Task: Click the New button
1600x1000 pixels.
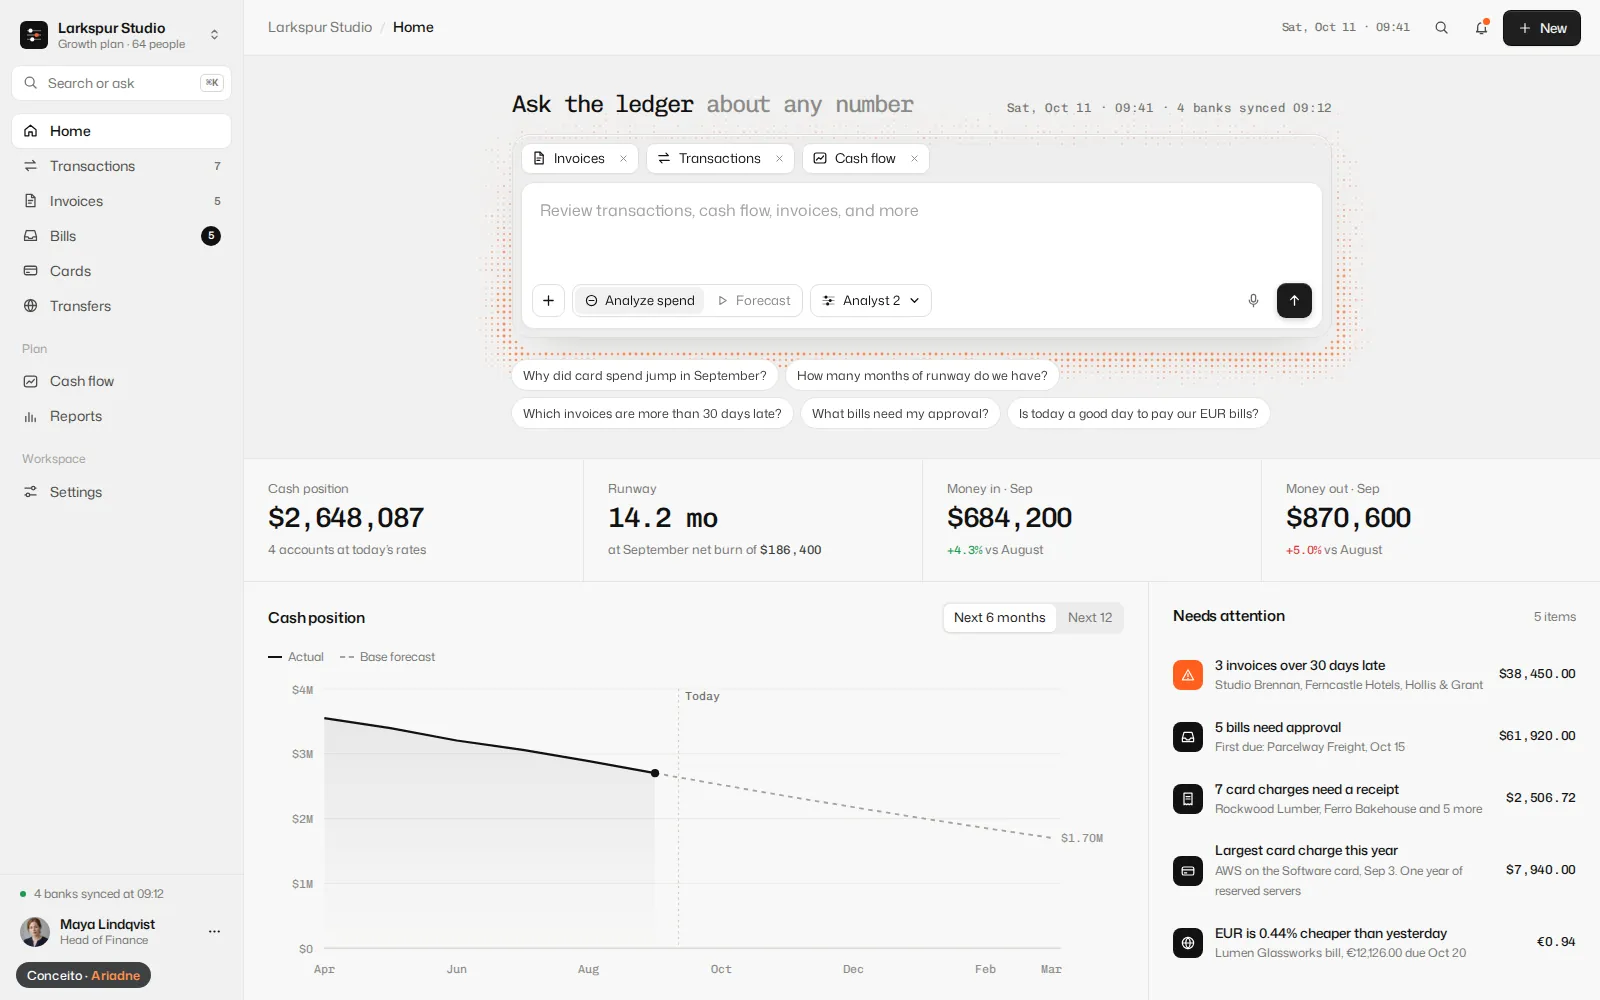Action: click(1541, 28)
